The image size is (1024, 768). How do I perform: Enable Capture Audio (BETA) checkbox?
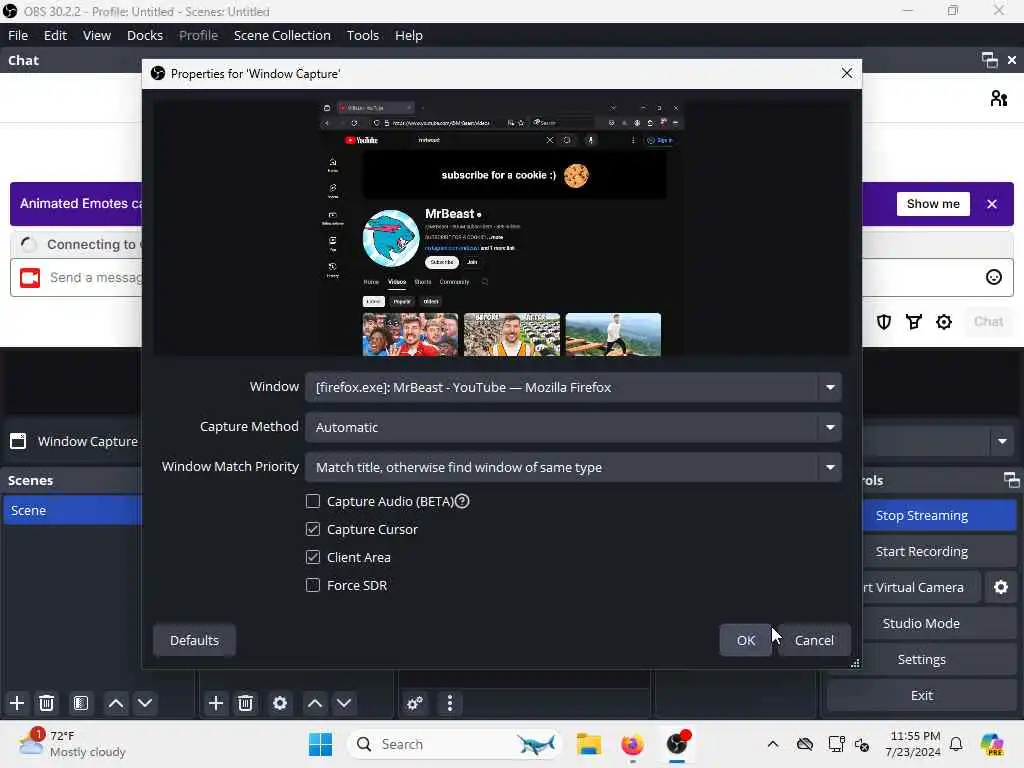click(x=313, y=502)
